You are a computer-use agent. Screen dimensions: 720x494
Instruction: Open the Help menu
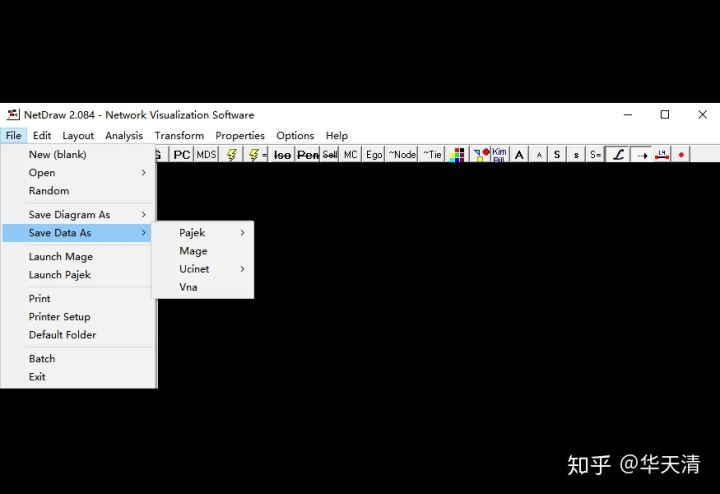point(337,135)
